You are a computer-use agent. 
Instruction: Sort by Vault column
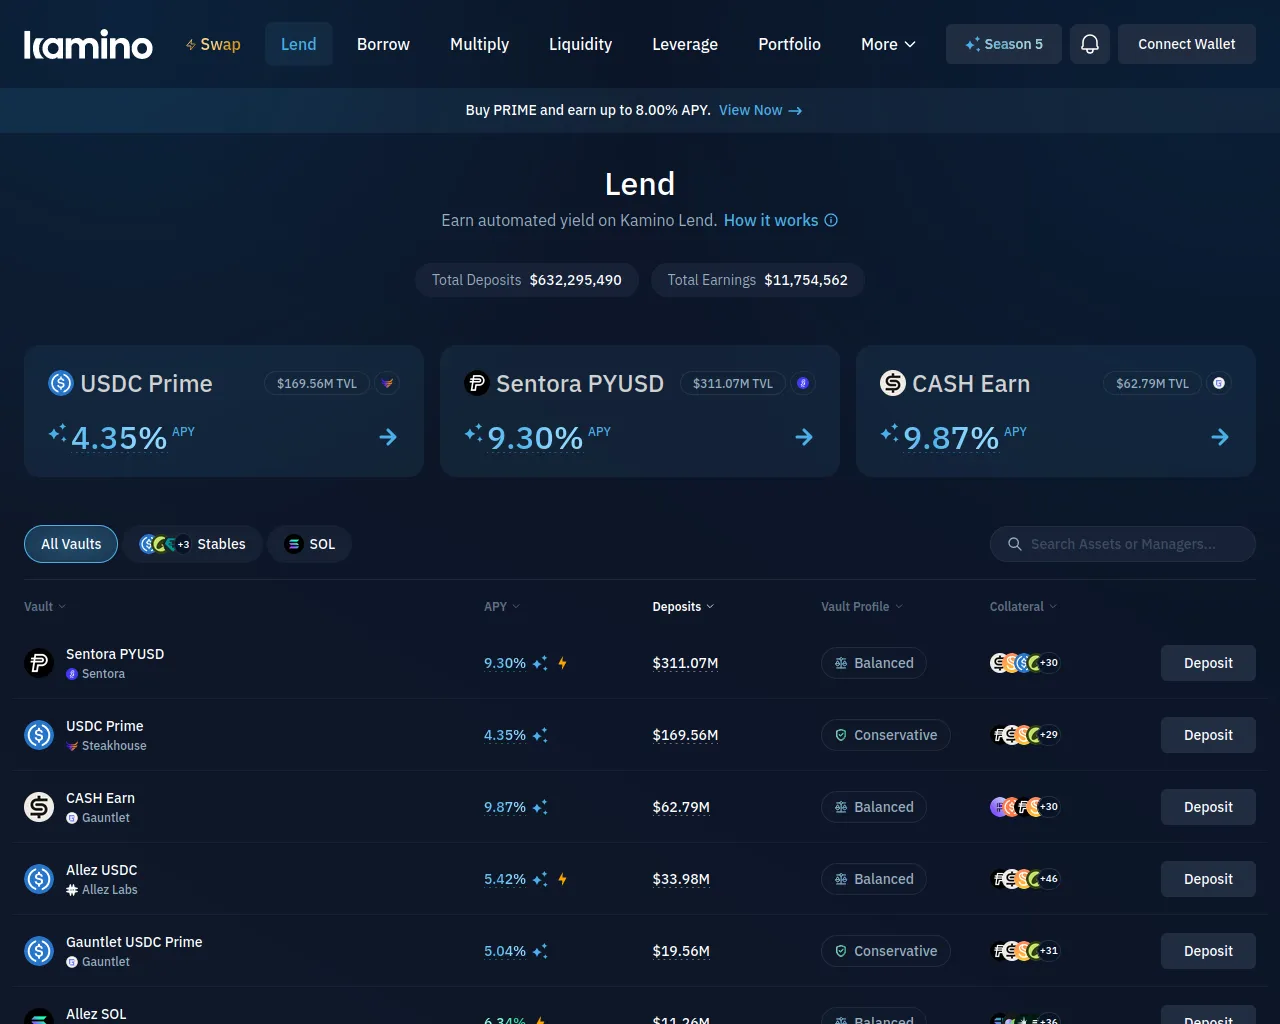[45, 607]
